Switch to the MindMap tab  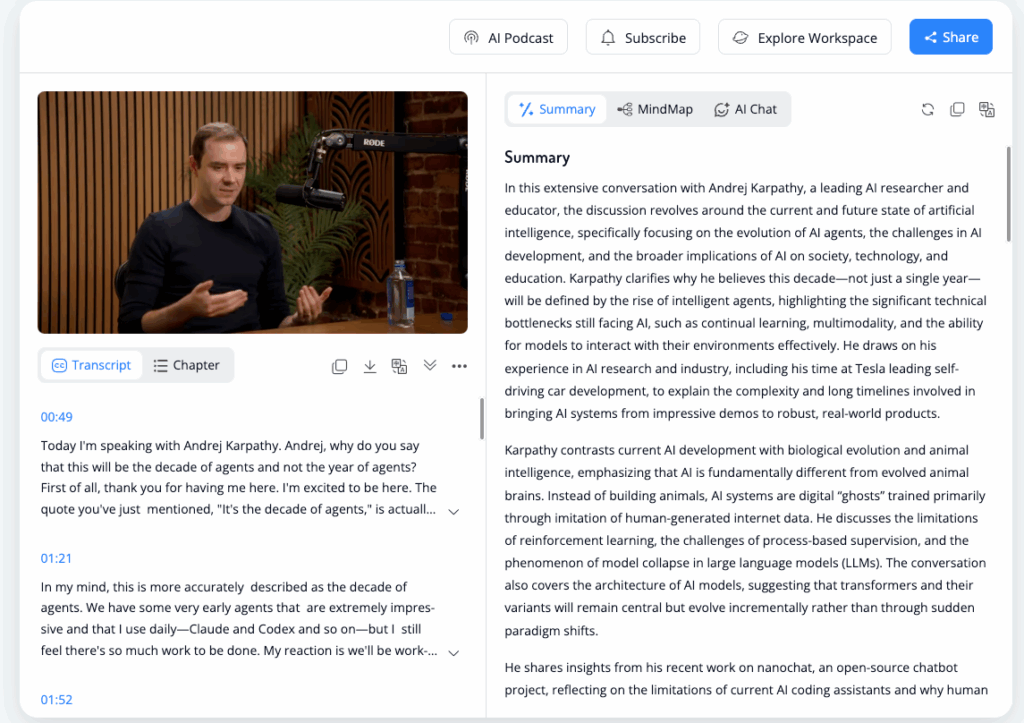pyautogui.click(x=655, y=109)
